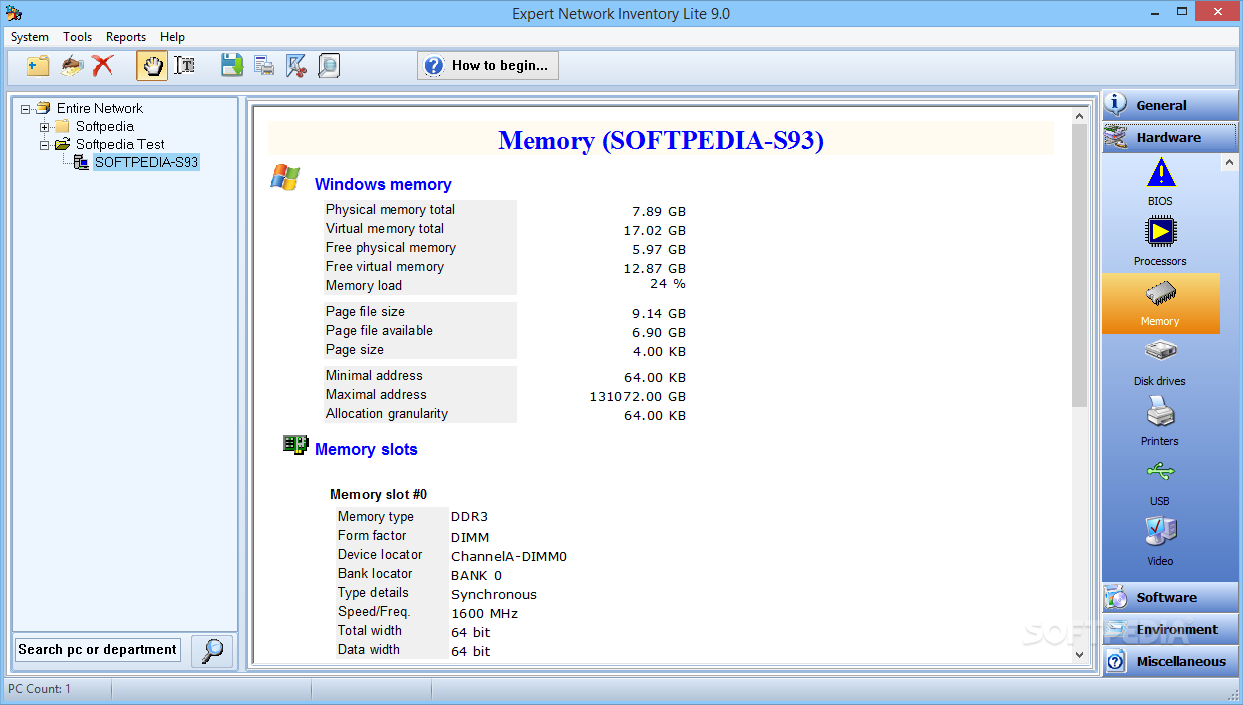Click the save floppy disk icon
This screenshot has height=705, width=1243.
(232, 66)
